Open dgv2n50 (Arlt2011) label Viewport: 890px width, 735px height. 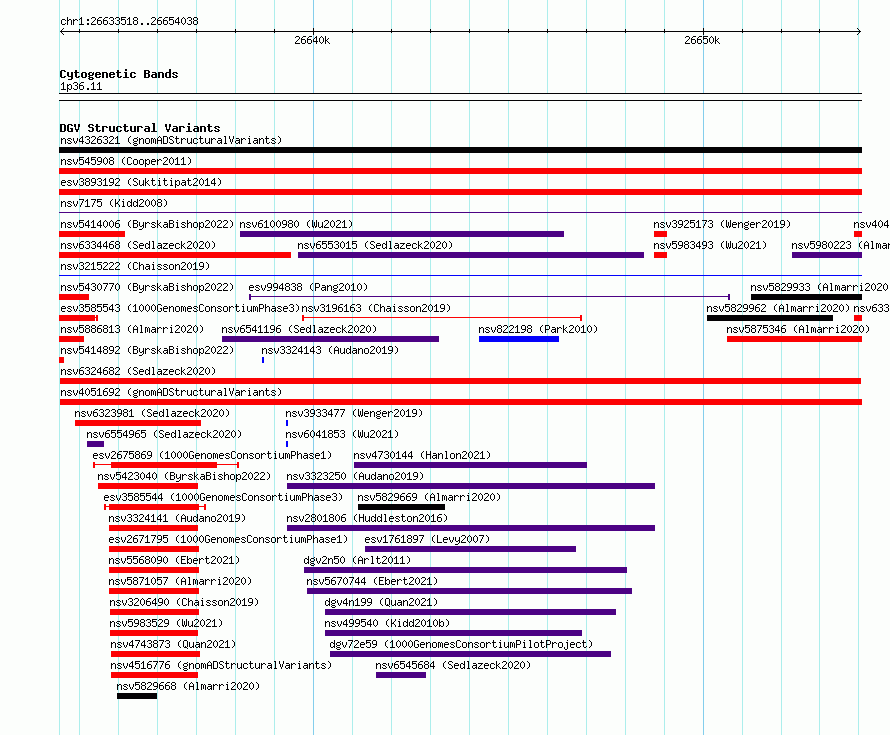pyautogui.click(x=358, y=560)
